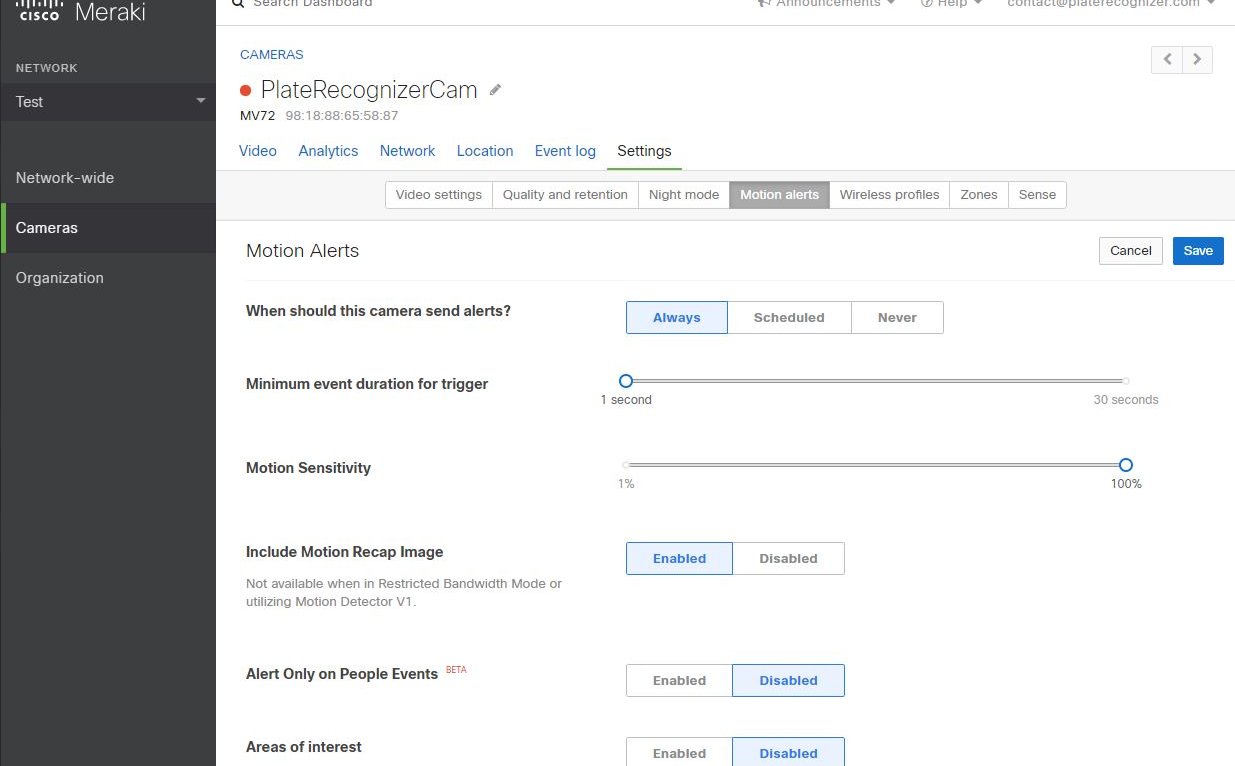Screen dimensions: 1235x766
Task: Go to next camera with right chevron
Action: 1198,60
